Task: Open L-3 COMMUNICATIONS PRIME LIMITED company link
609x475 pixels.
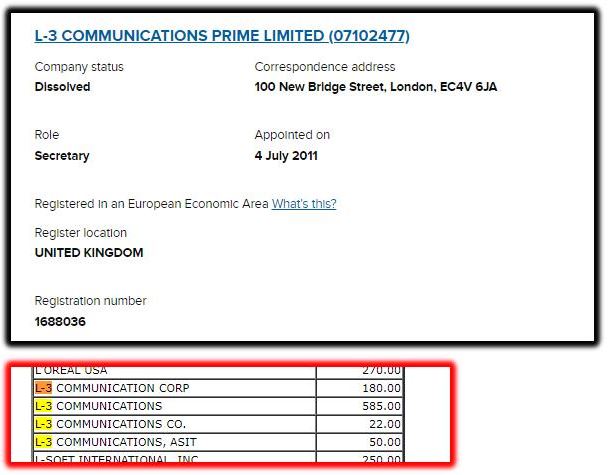Action: (x=222, y=36)
